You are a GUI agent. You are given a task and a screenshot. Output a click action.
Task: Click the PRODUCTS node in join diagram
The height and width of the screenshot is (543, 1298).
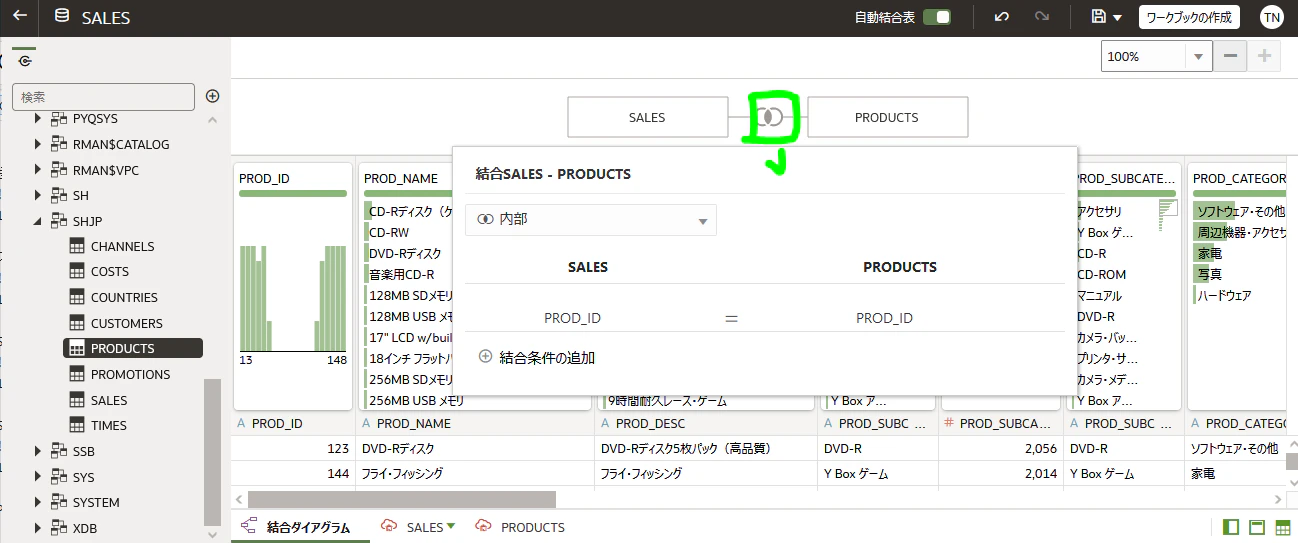click(x=887, y=117)
